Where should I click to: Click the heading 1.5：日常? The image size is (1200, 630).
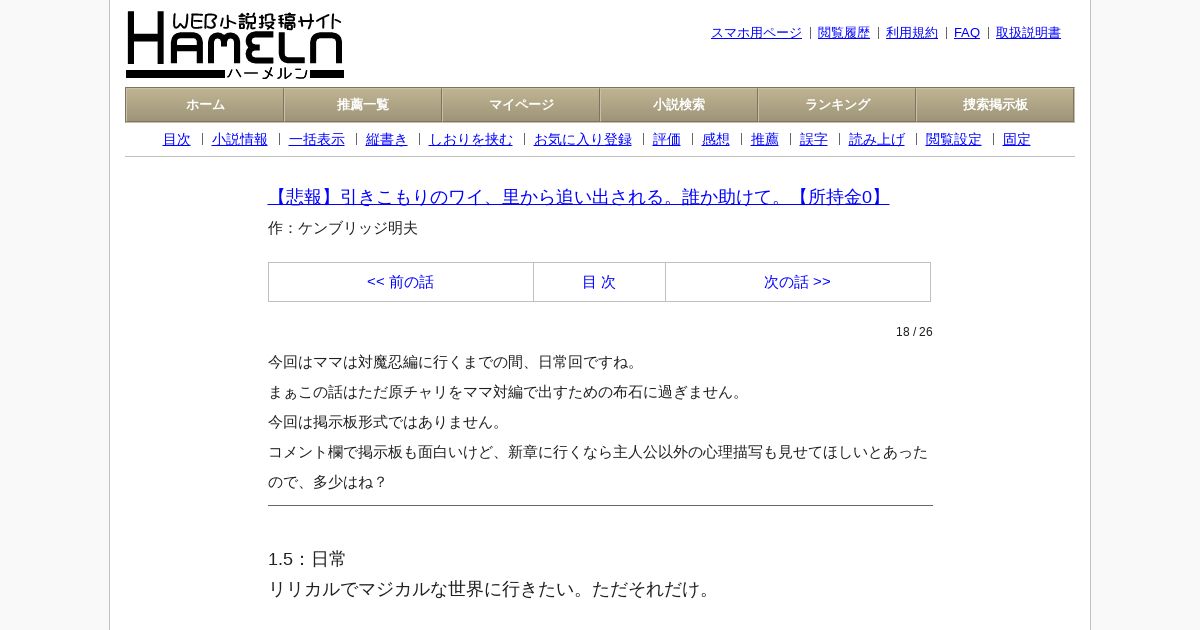pos(307,559)
